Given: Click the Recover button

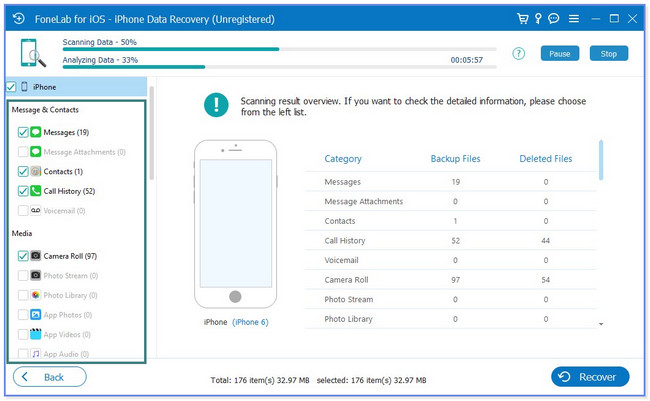Looking at the screenshot, I should point(590,377).
